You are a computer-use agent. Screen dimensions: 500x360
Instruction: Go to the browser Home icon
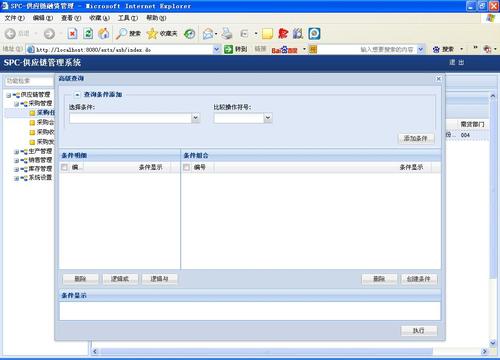[x=104, y=33]
